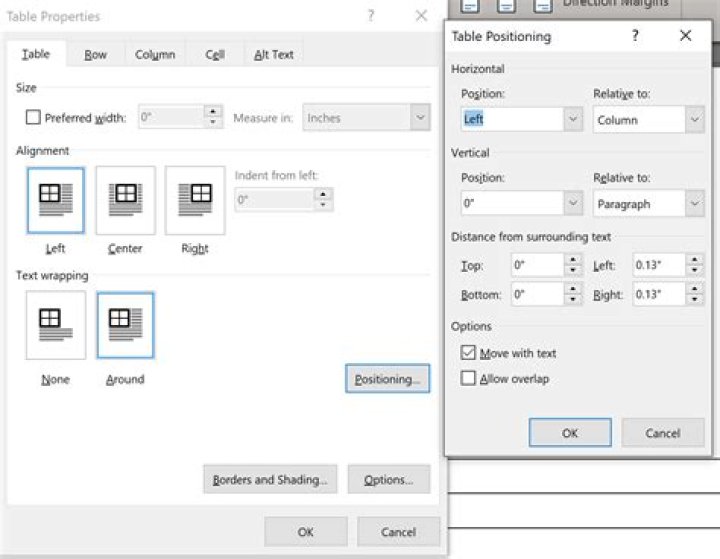Switch to the Cell tab
Image resolution: width=720 pixels, height=559 pixels.
215,55
